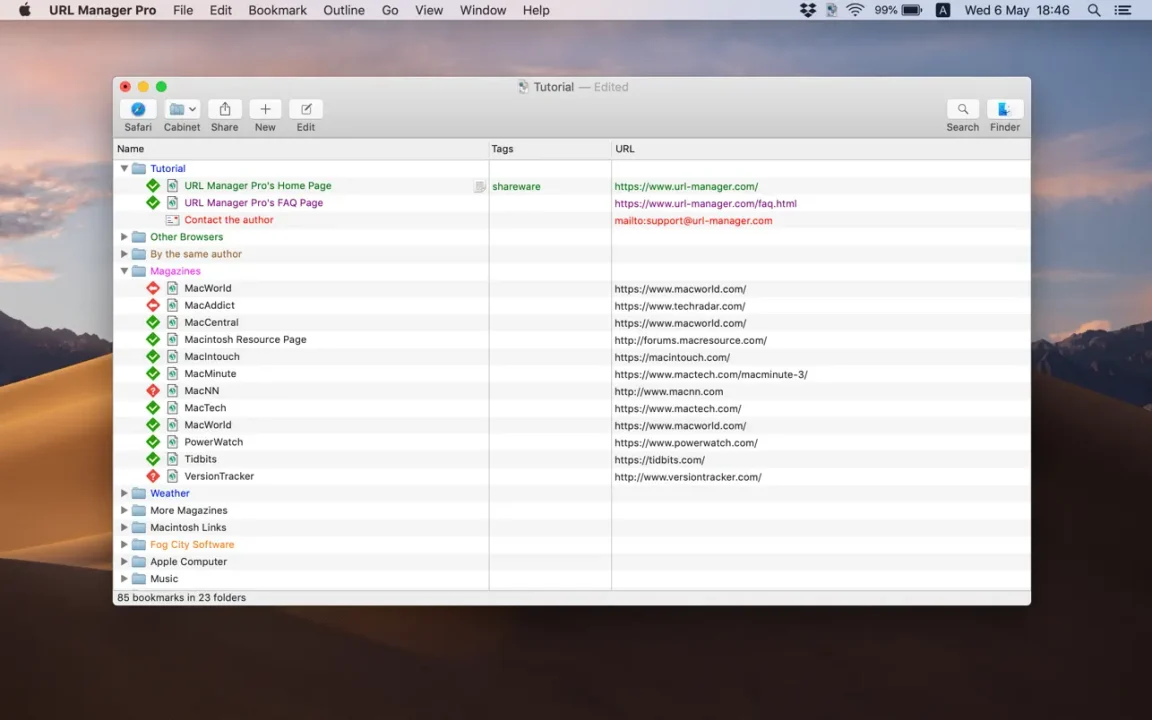Collapse the Magazines folder
Image resolution: width=1152 pixels, height=720 pixels.
click(124, 271)
